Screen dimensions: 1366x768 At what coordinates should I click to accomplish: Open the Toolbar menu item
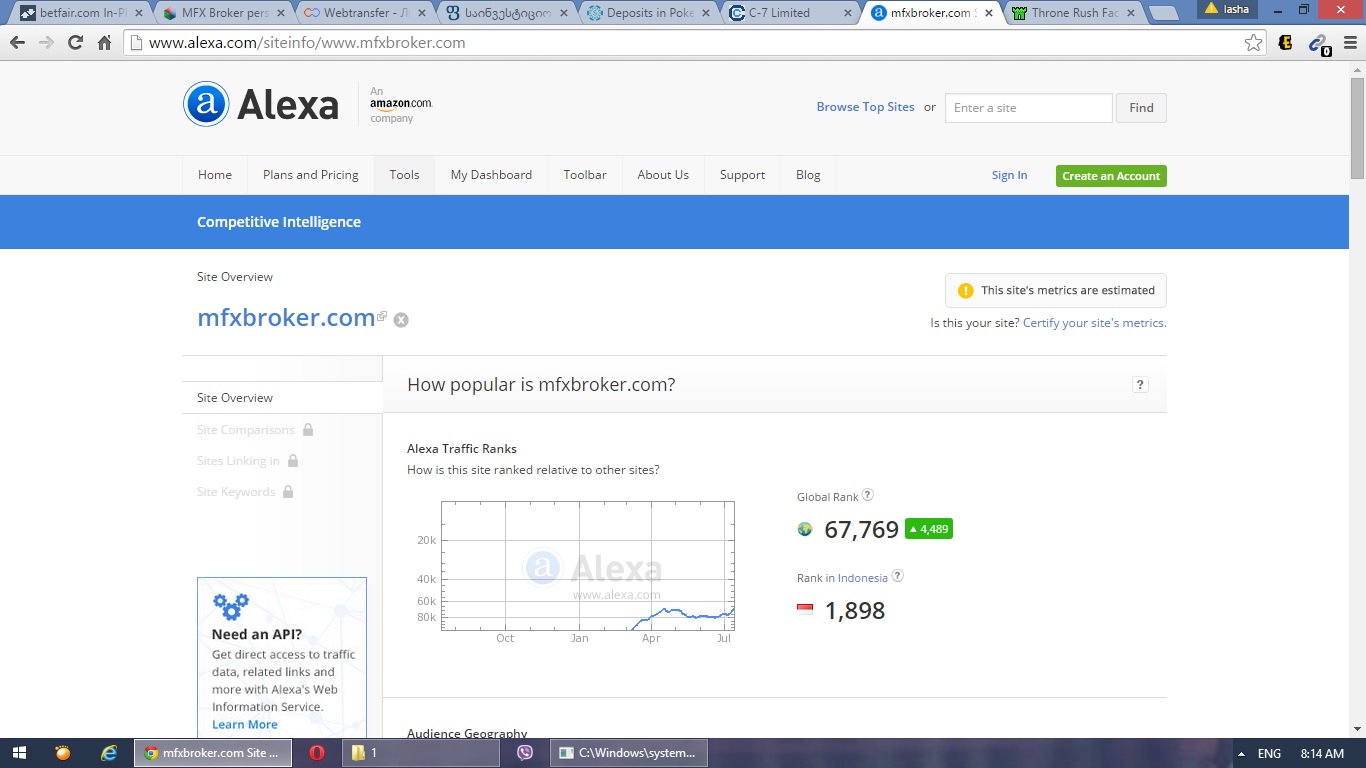pyautogui.click(x=585, y=175)
